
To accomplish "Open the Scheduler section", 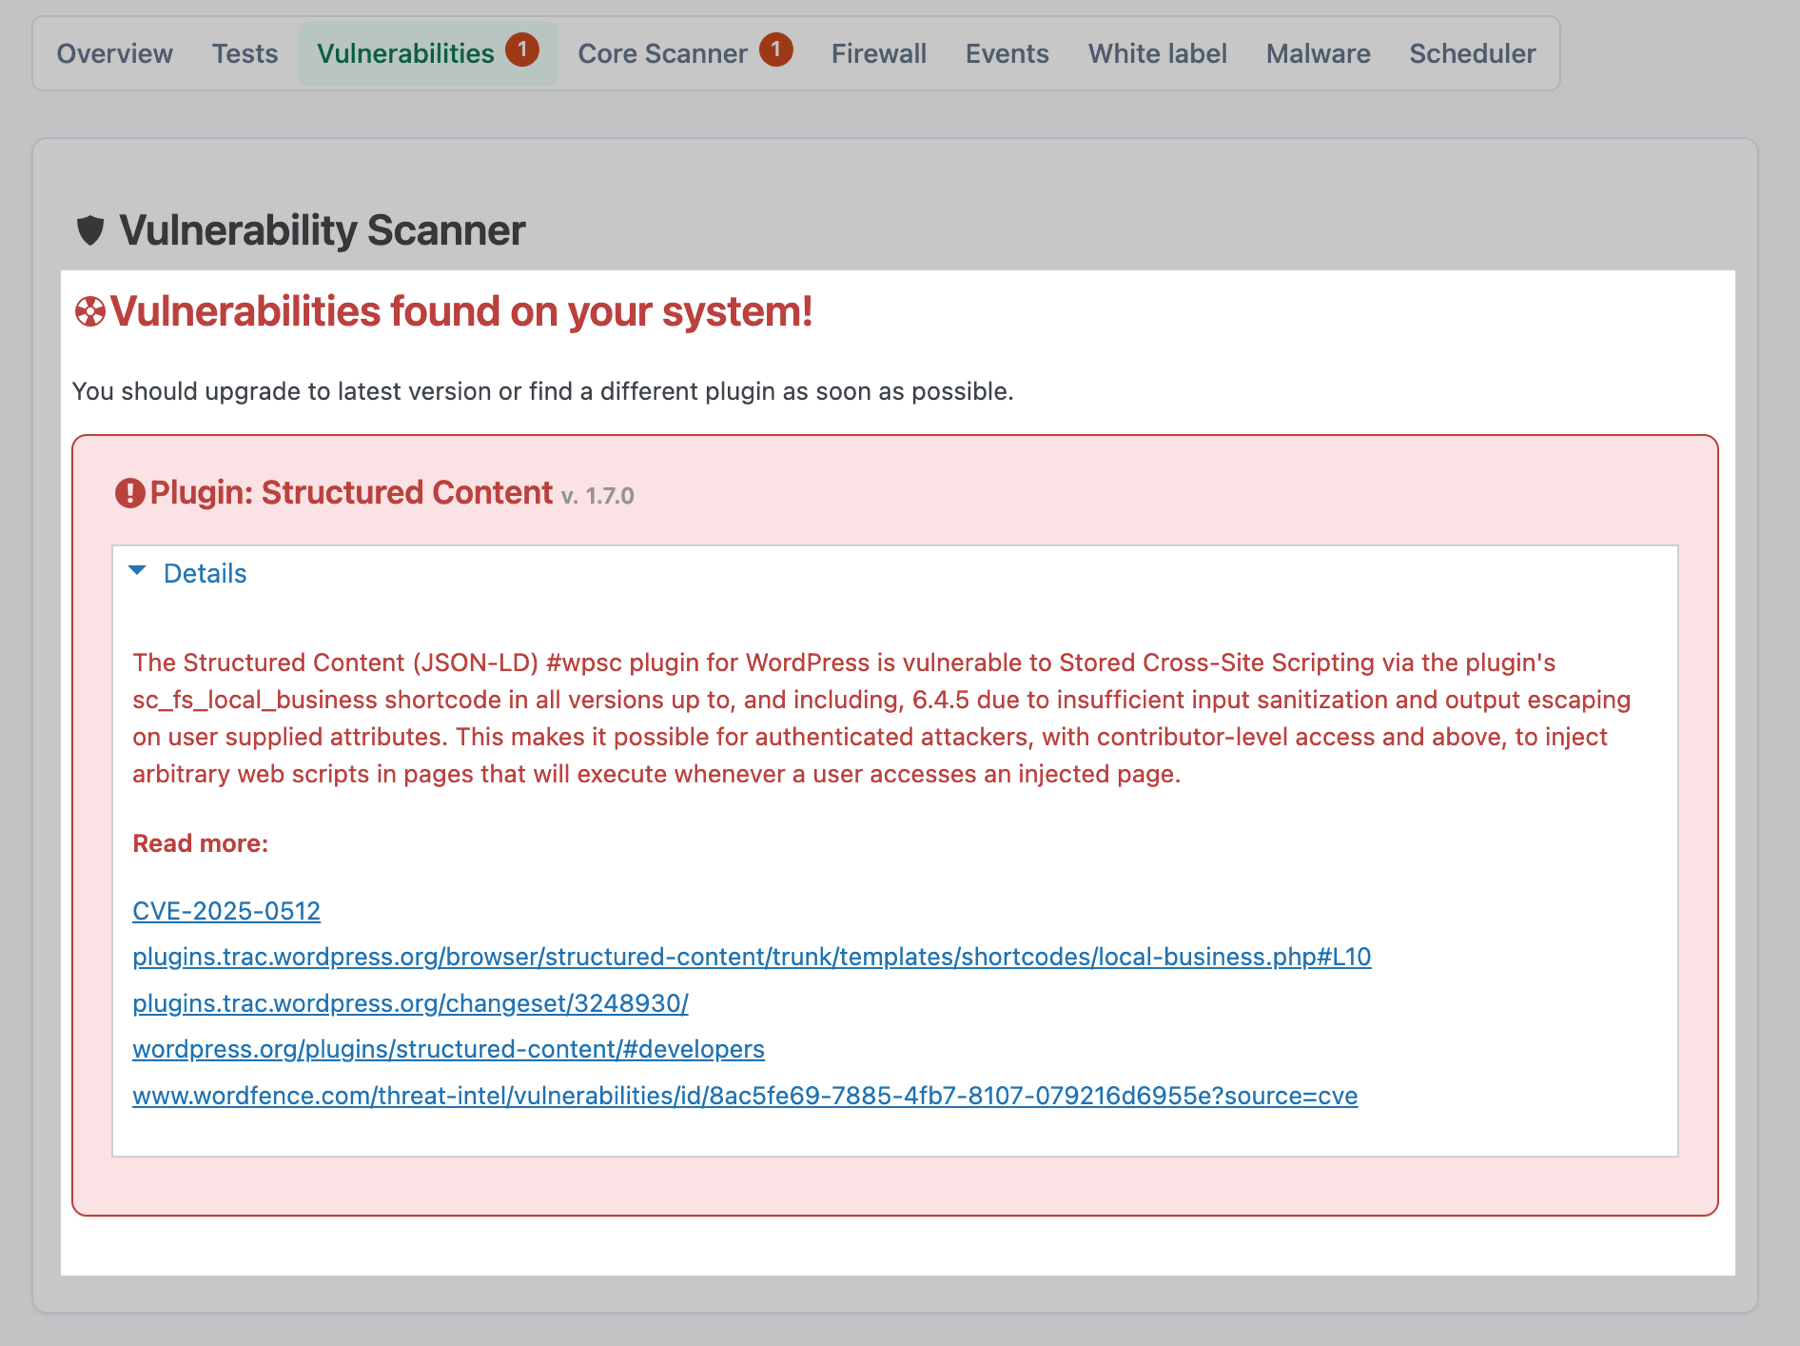I will 1472,53.
